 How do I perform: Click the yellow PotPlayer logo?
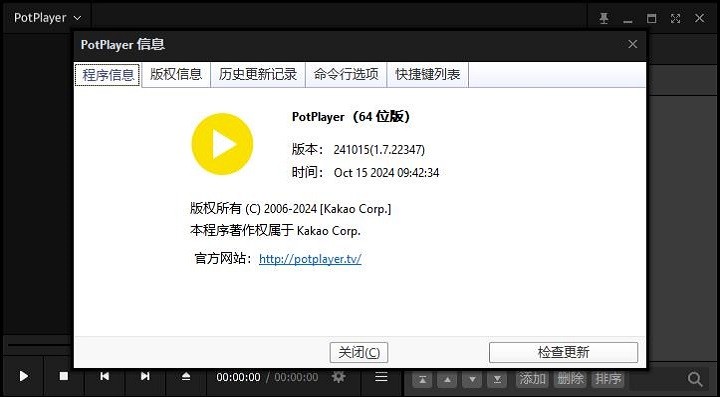(x=222, y=144)
